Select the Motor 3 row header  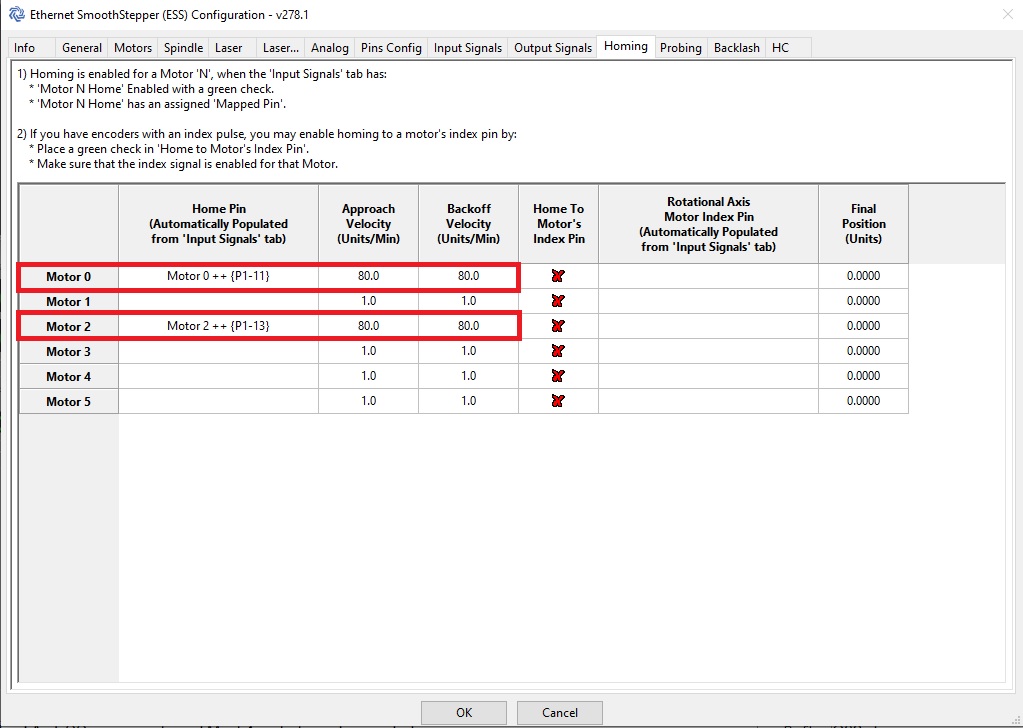coord(68,351)
